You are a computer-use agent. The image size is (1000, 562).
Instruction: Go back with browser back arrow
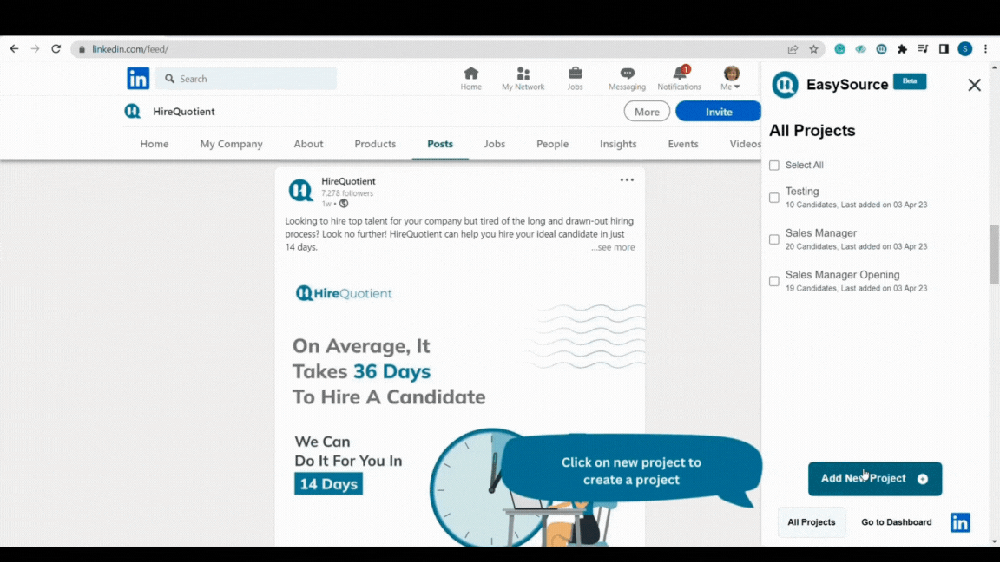point(14,49)
